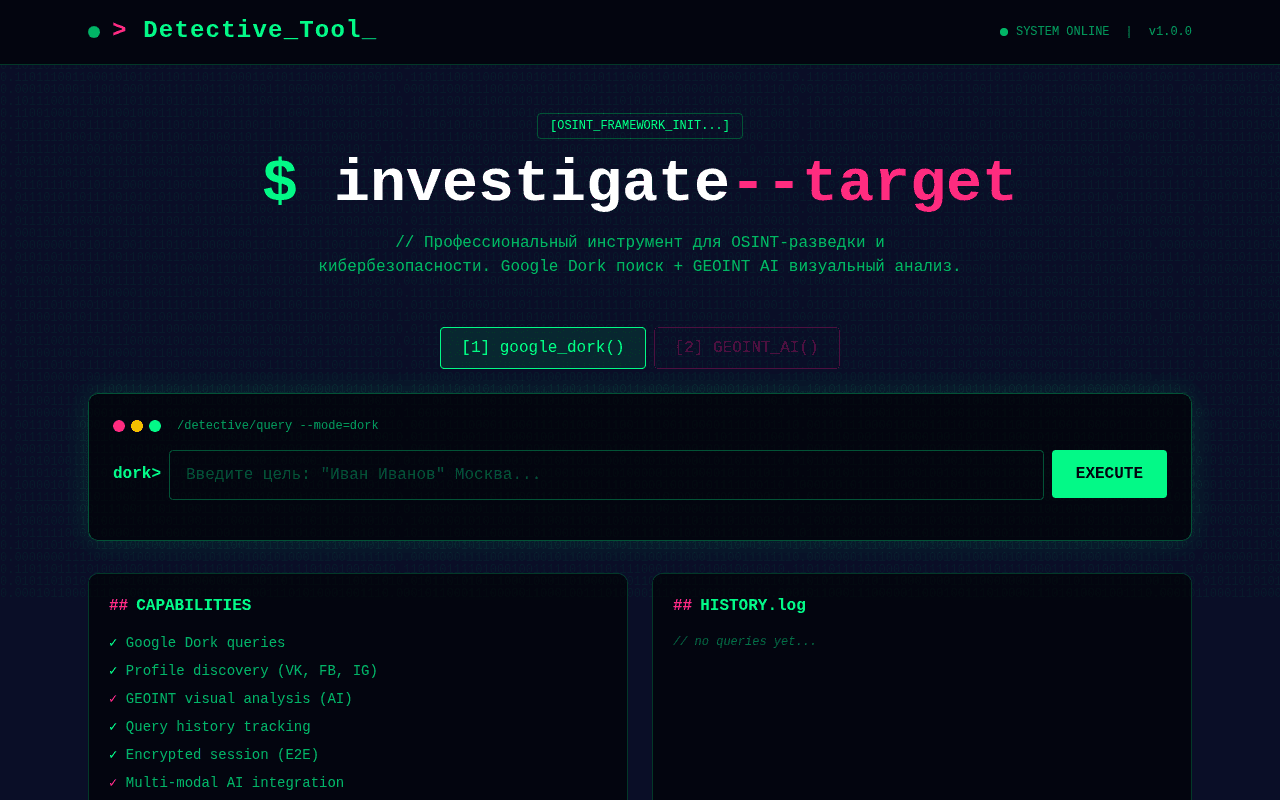Screen dimensions: 1280x800
Task: Click 'Query history tracking' list item
Action: [210, 727]
